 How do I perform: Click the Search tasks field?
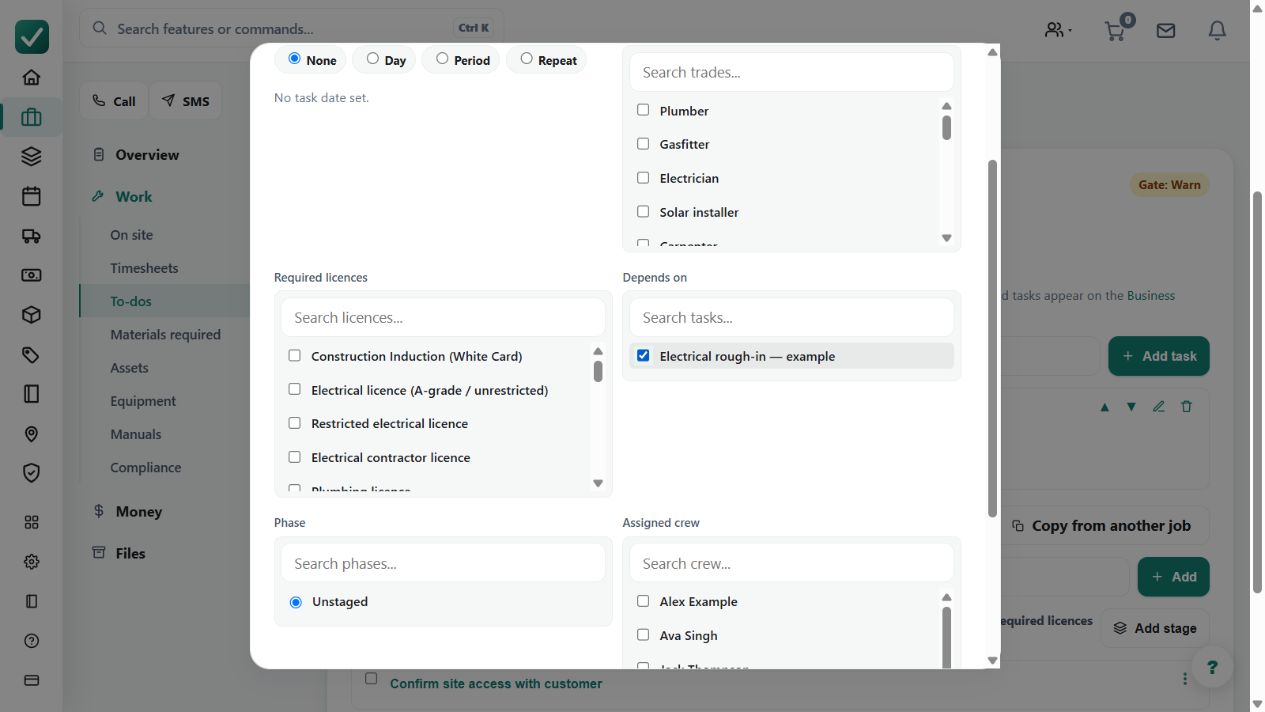click(x=791, y=317)
